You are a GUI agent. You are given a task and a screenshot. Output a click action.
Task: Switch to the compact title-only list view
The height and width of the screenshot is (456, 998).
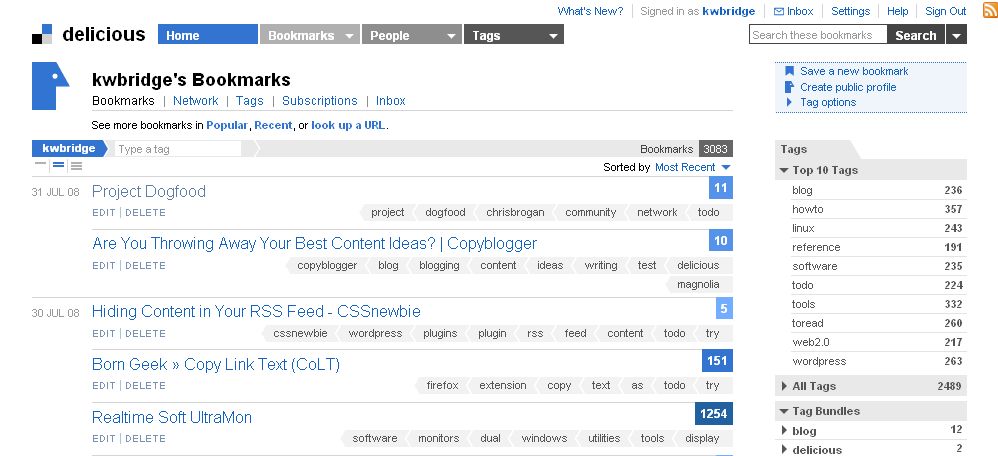[x=41, y=166]
